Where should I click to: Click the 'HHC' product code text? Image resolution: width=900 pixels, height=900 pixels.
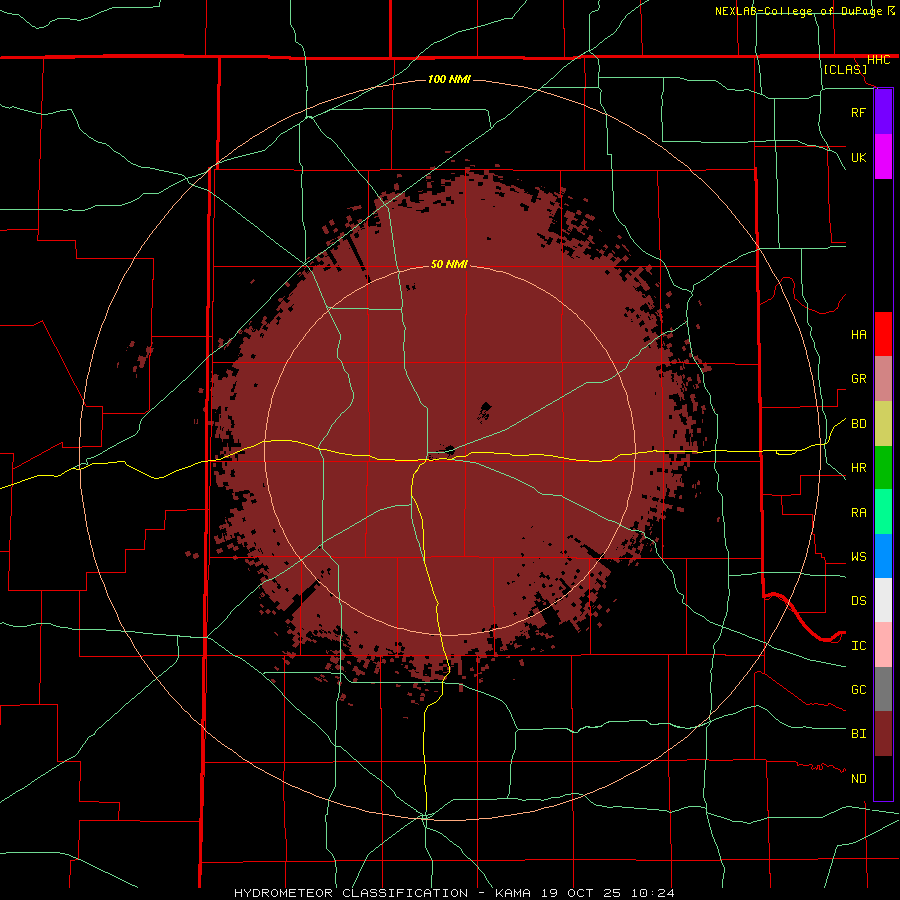(x=879, y=60)
